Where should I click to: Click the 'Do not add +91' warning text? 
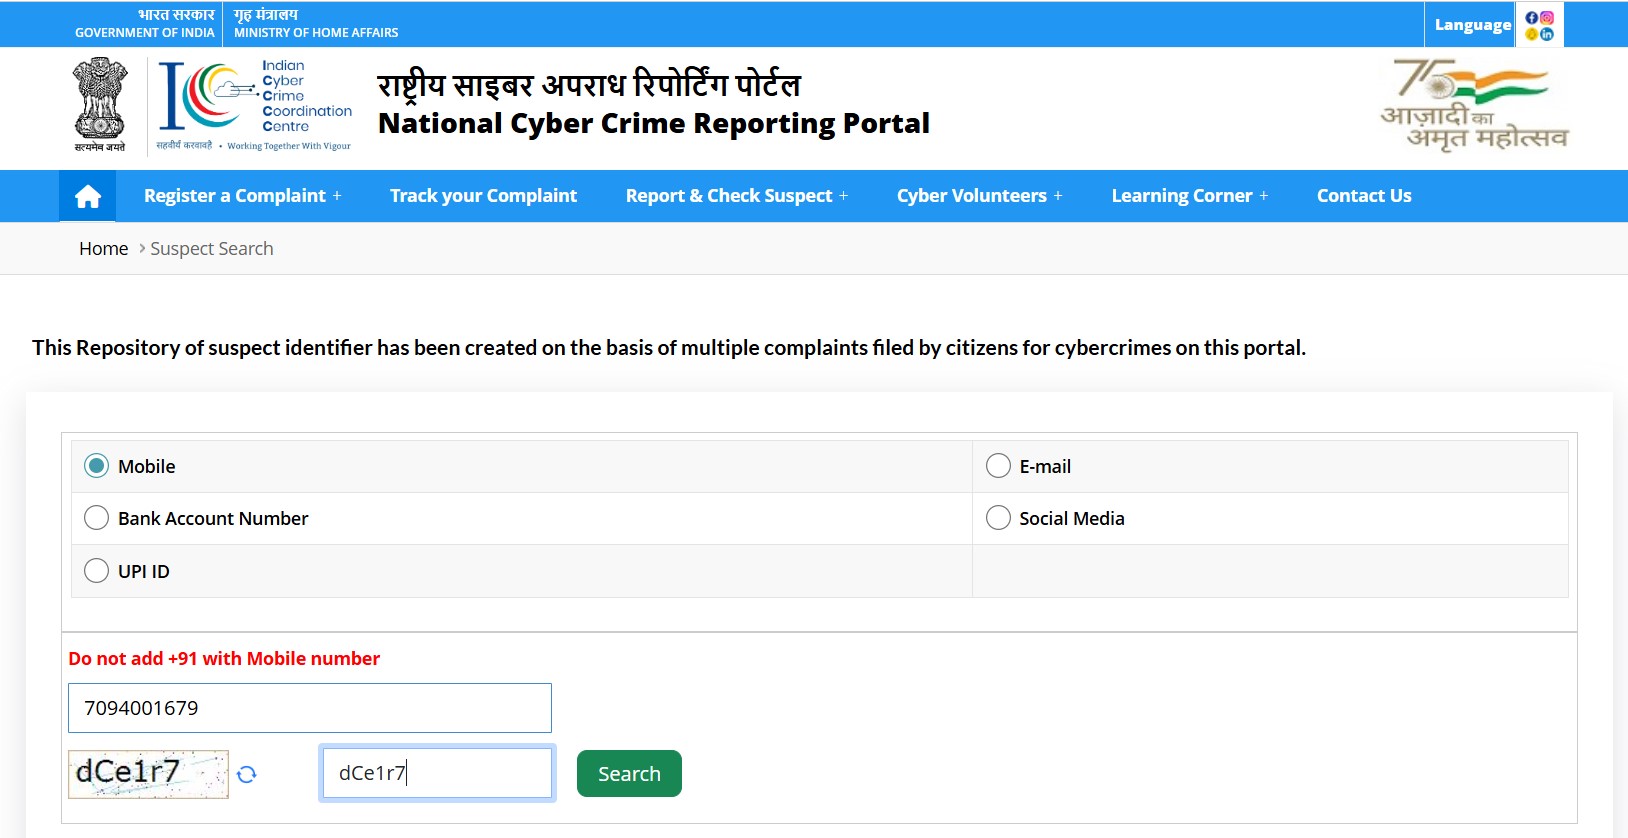pos(224,659)
